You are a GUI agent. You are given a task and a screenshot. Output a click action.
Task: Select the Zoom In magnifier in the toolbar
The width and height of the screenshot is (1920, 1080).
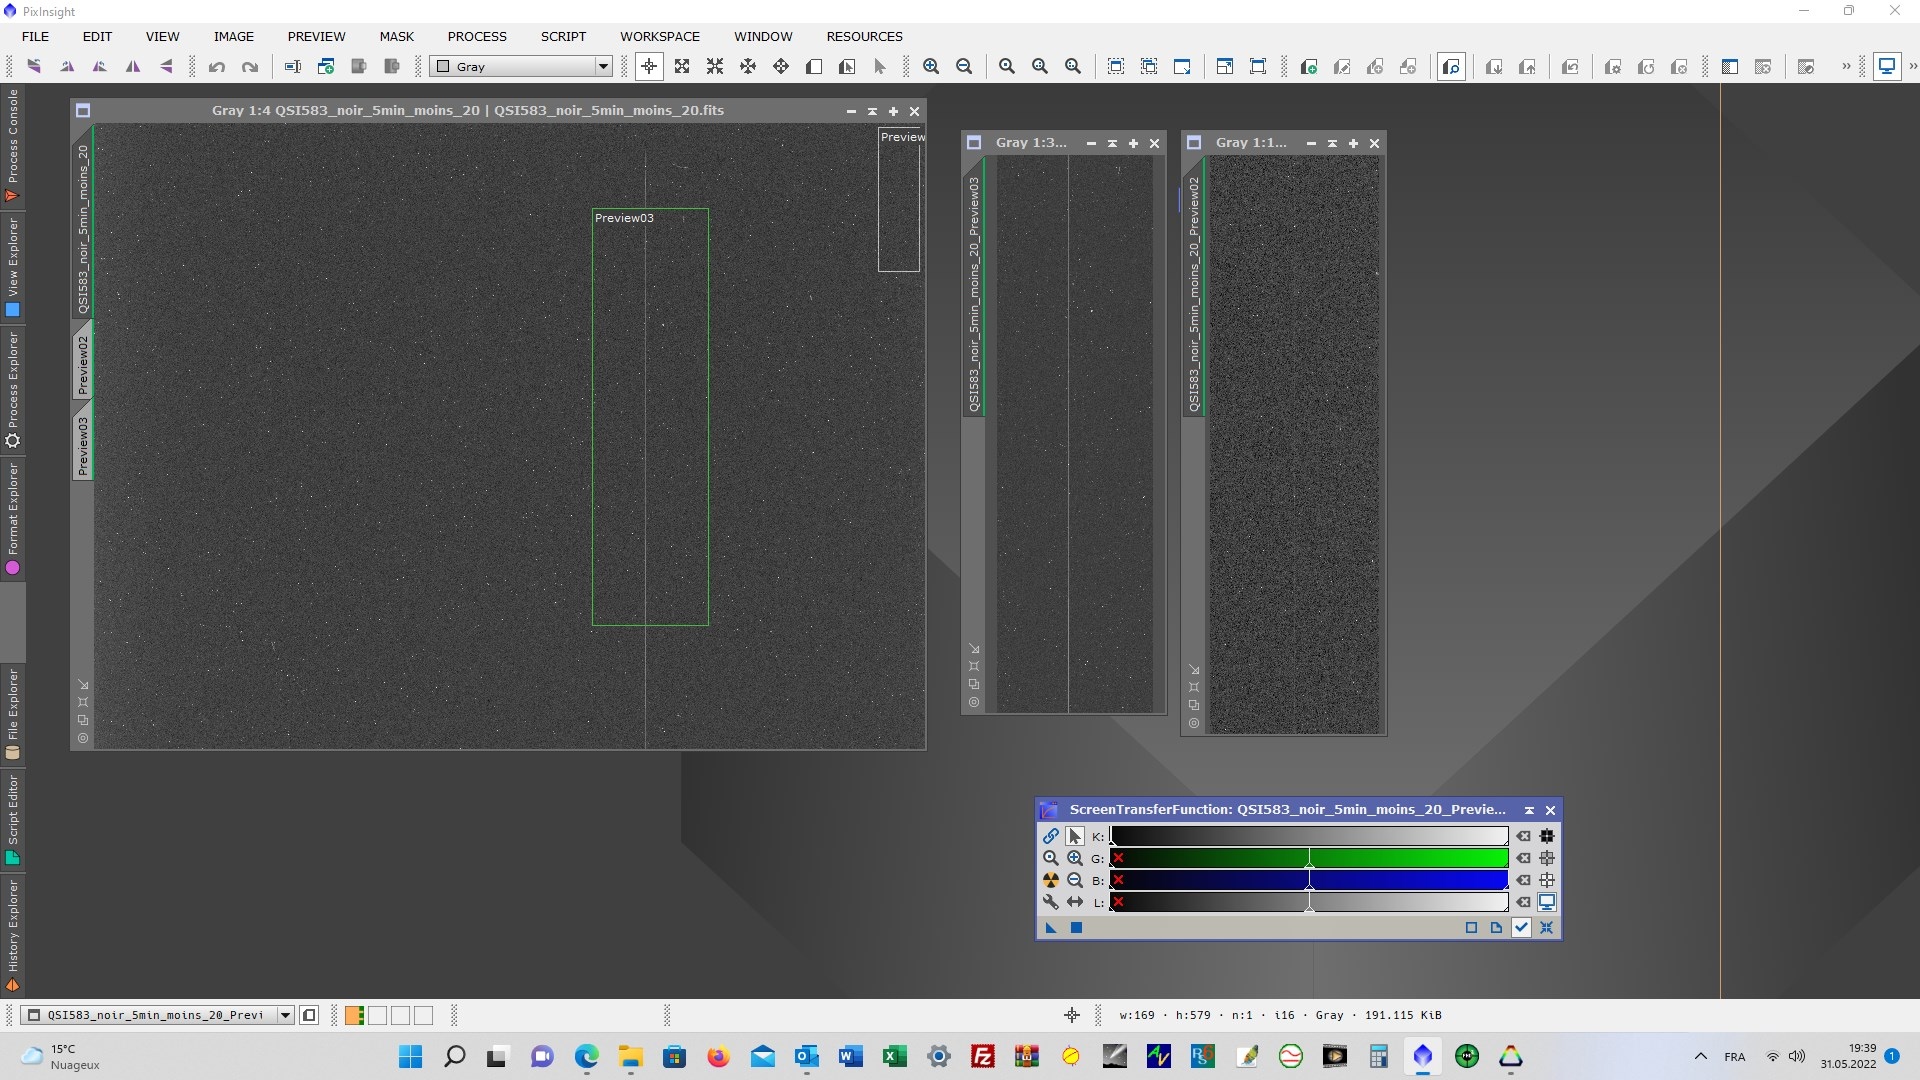(x=931, y=67)
